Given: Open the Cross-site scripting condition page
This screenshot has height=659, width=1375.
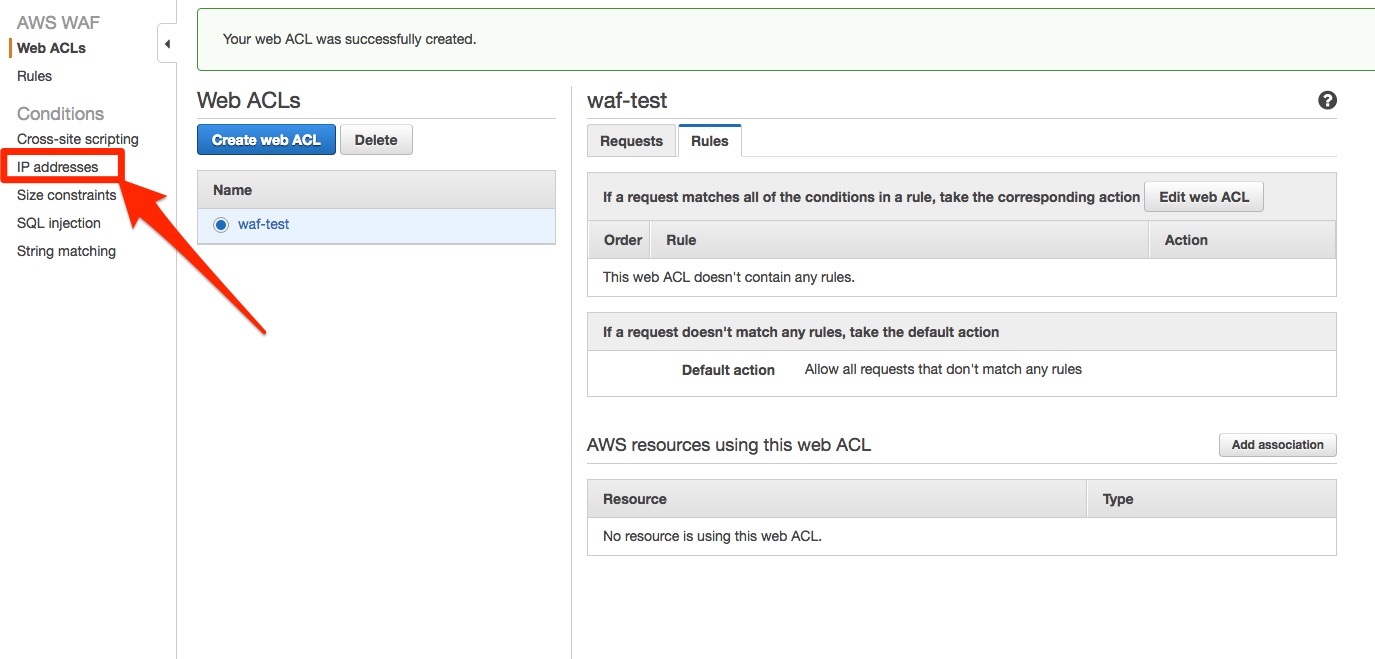Looking at the screenshot, I should coord(77,139).
